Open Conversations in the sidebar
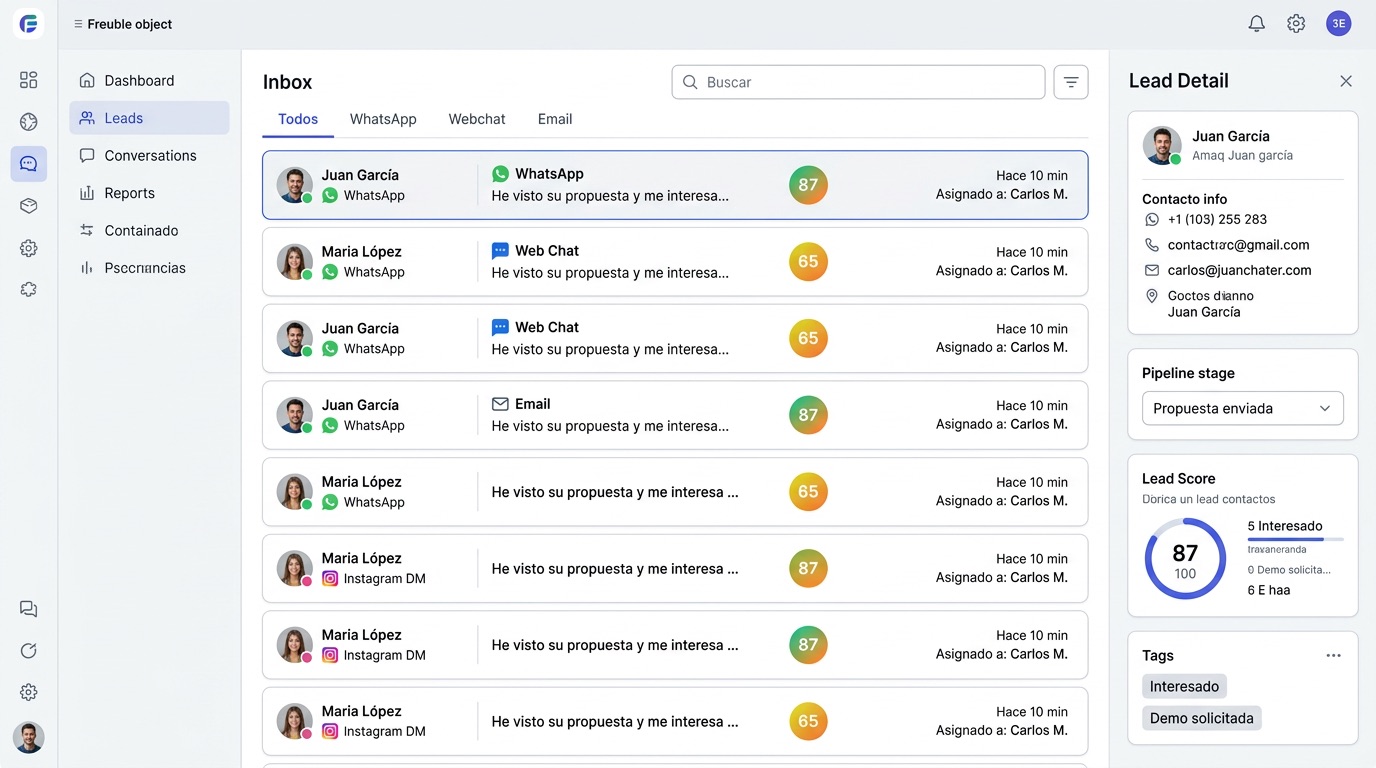The image size is (1376, 768). 149,156
